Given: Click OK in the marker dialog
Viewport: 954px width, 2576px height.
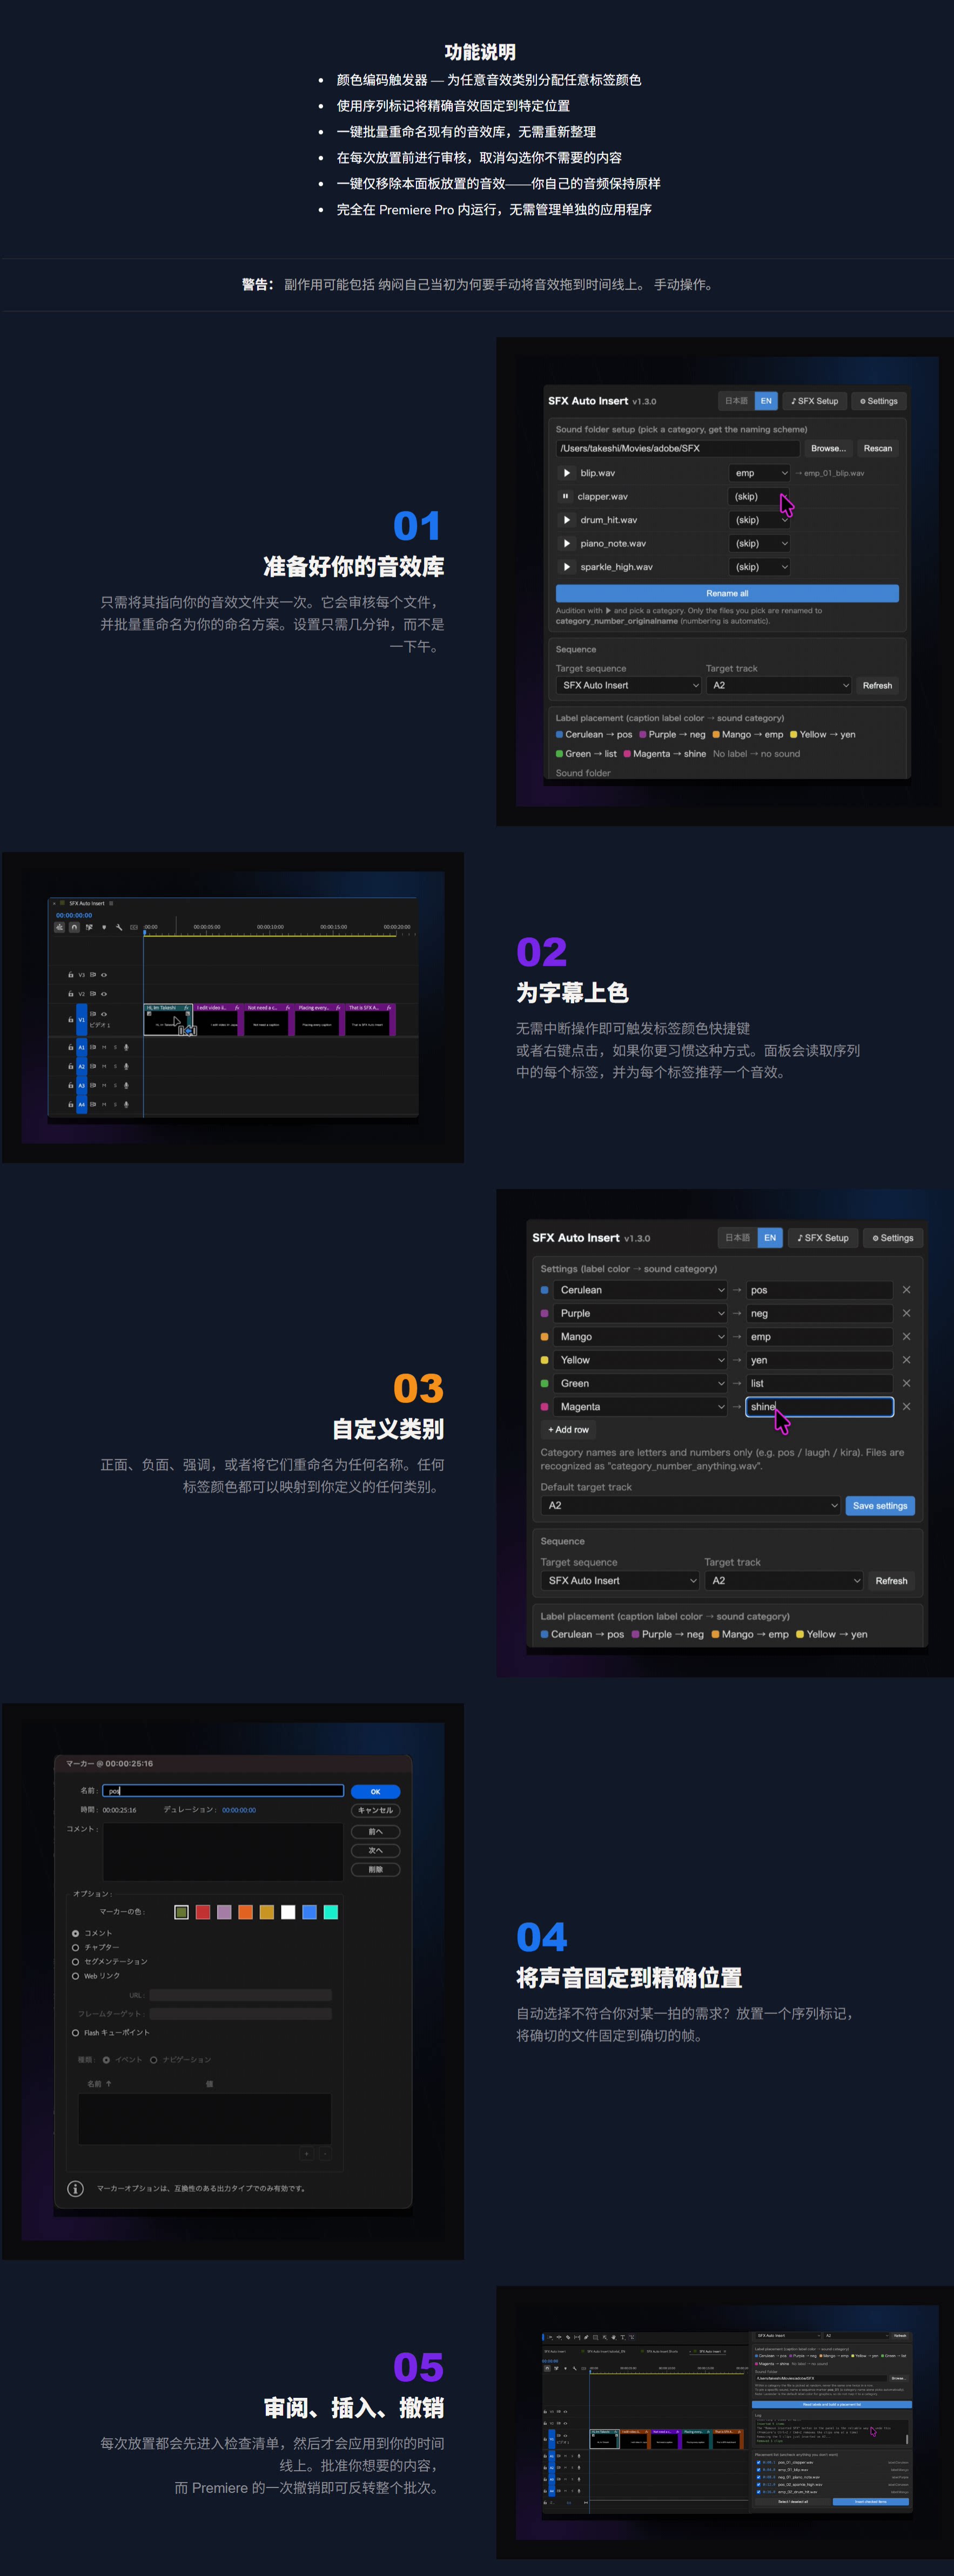Looking at the screenshot, I should [x=376, y=1791].
